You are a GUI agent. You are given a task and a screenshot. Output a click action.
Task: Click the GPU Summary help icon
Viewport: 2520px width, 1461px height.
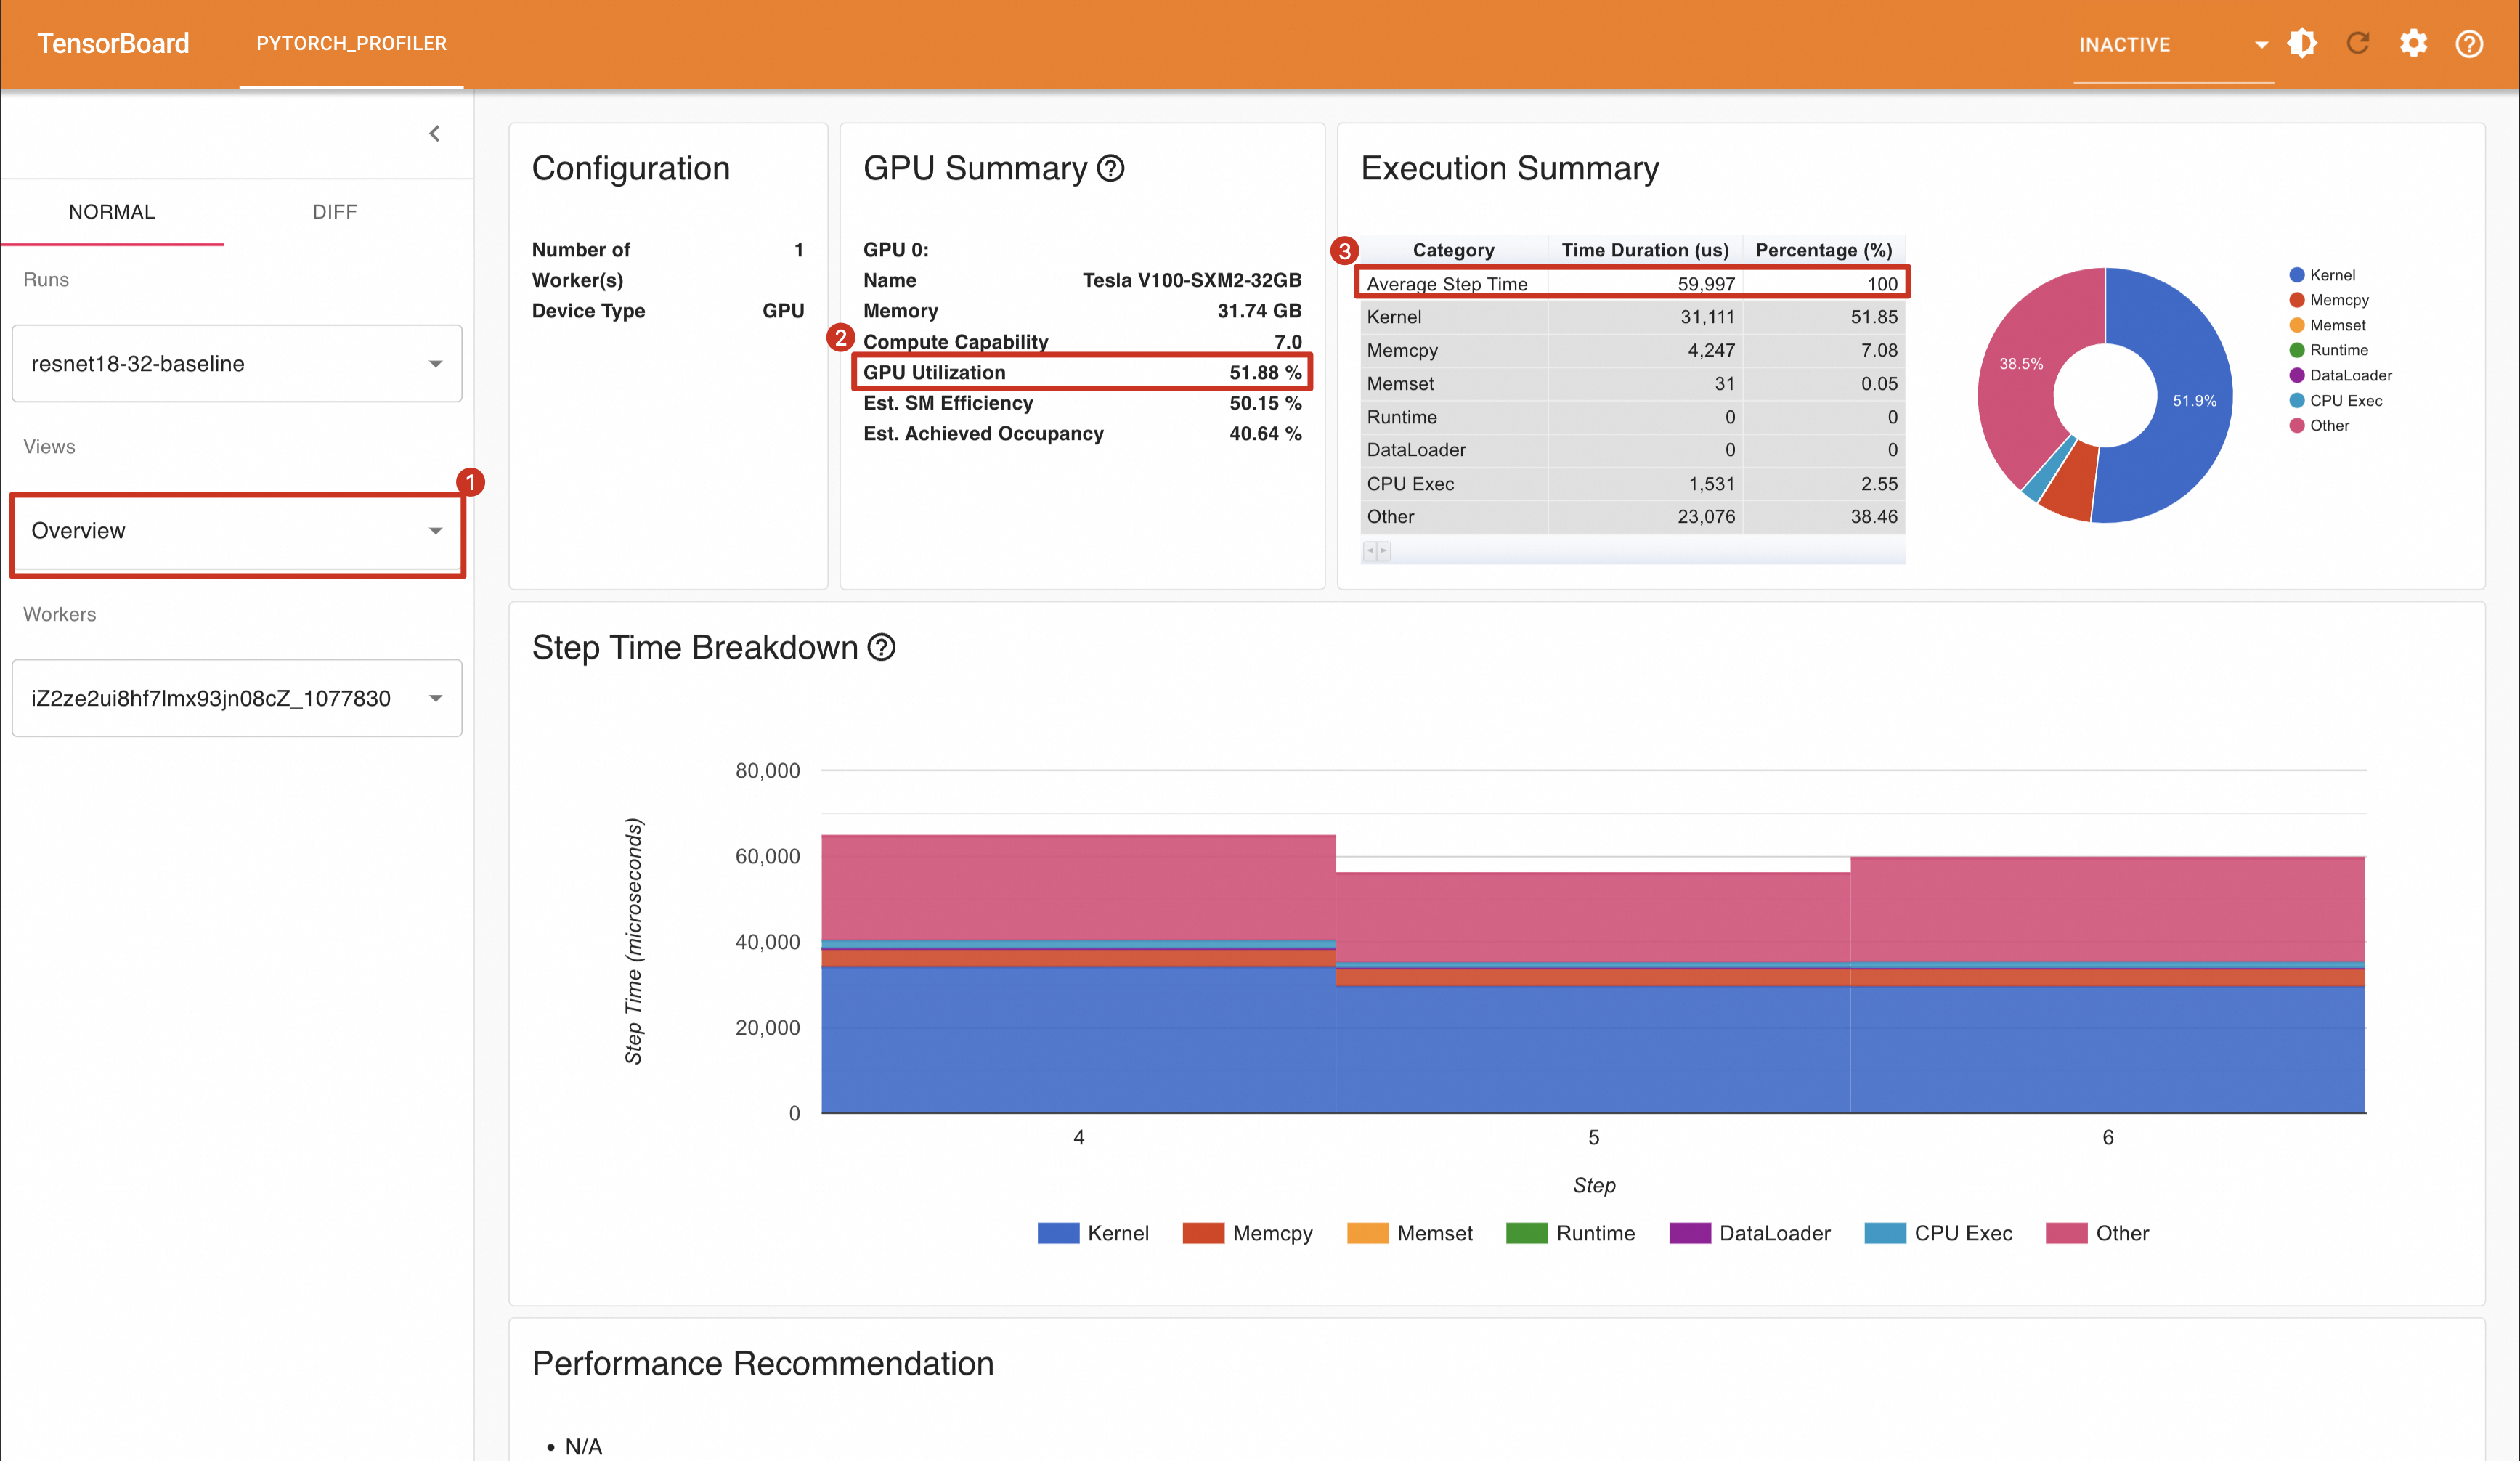point(1111,169)
